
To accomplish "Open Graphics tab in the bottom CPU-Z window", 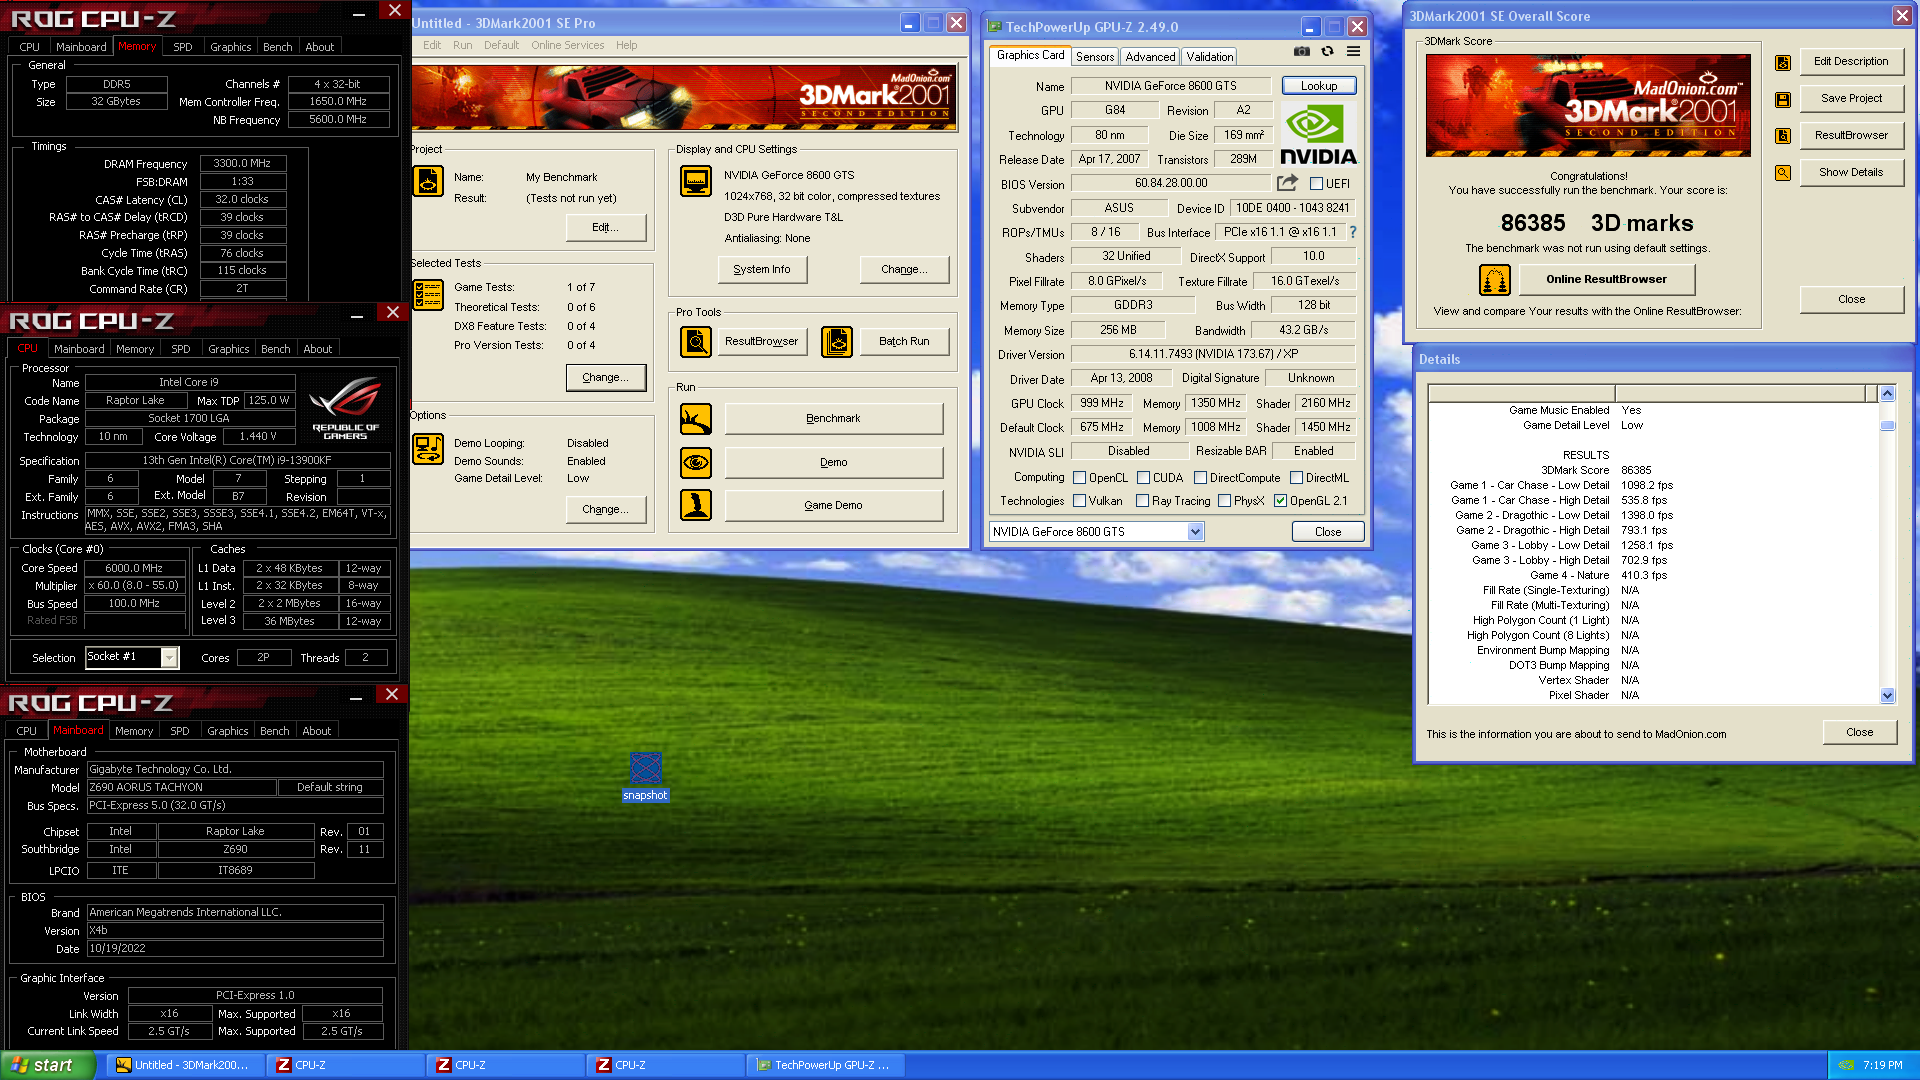I will coord(227,731).
